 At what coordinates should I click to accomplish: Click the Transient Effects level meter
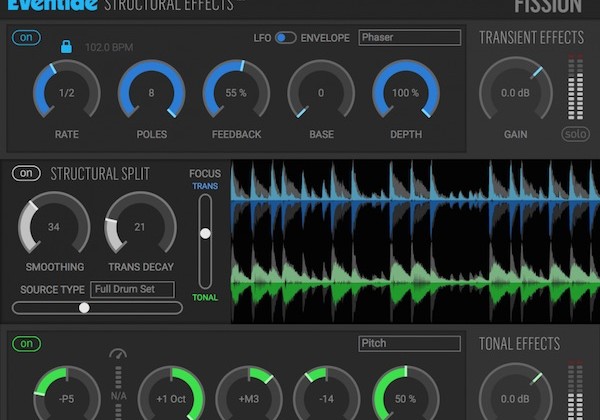pyautogui.click(x=575, y=86)
